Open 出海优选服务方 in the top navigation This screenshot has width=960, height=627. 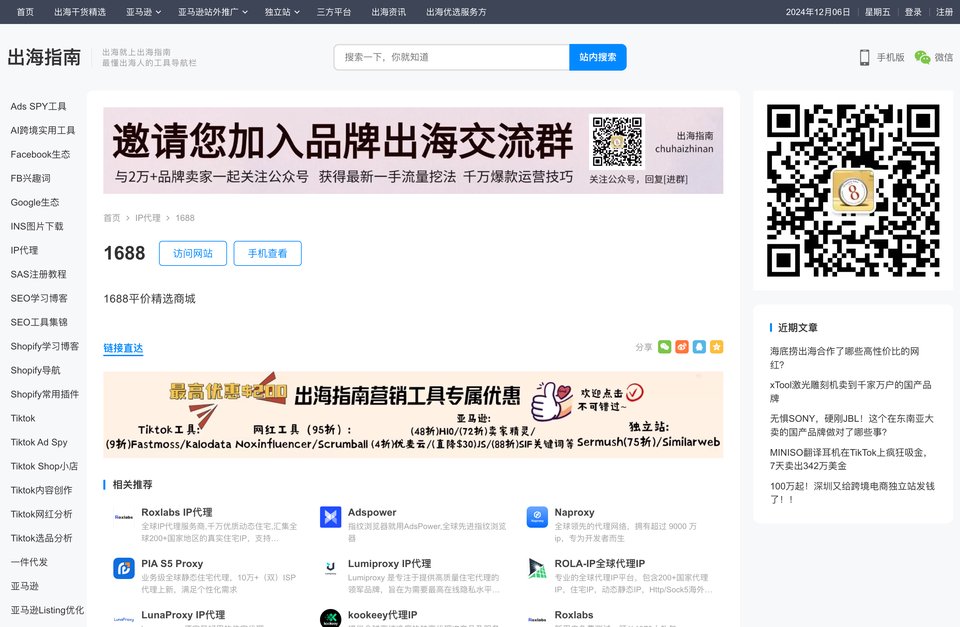tap(456, 12)
